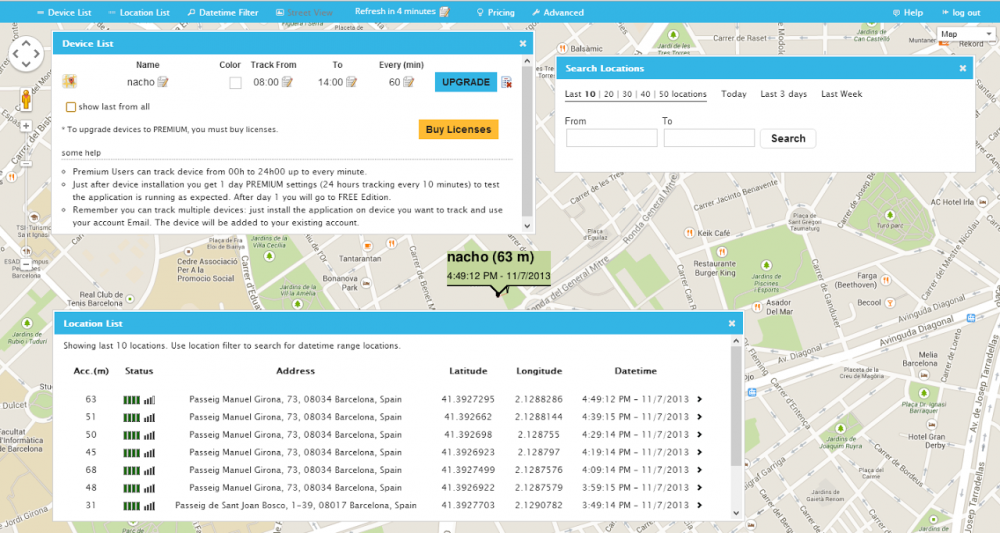This screenshot has height=533, width=1000.
Task: Click the To date input field
Action: coord(709,138)
